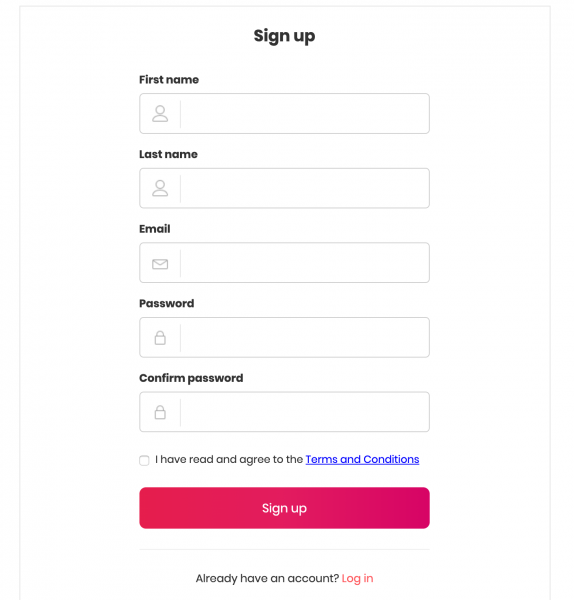Click the Confirm password label
Viewport: 574px width, 600px height.
(x=191, y=378)
